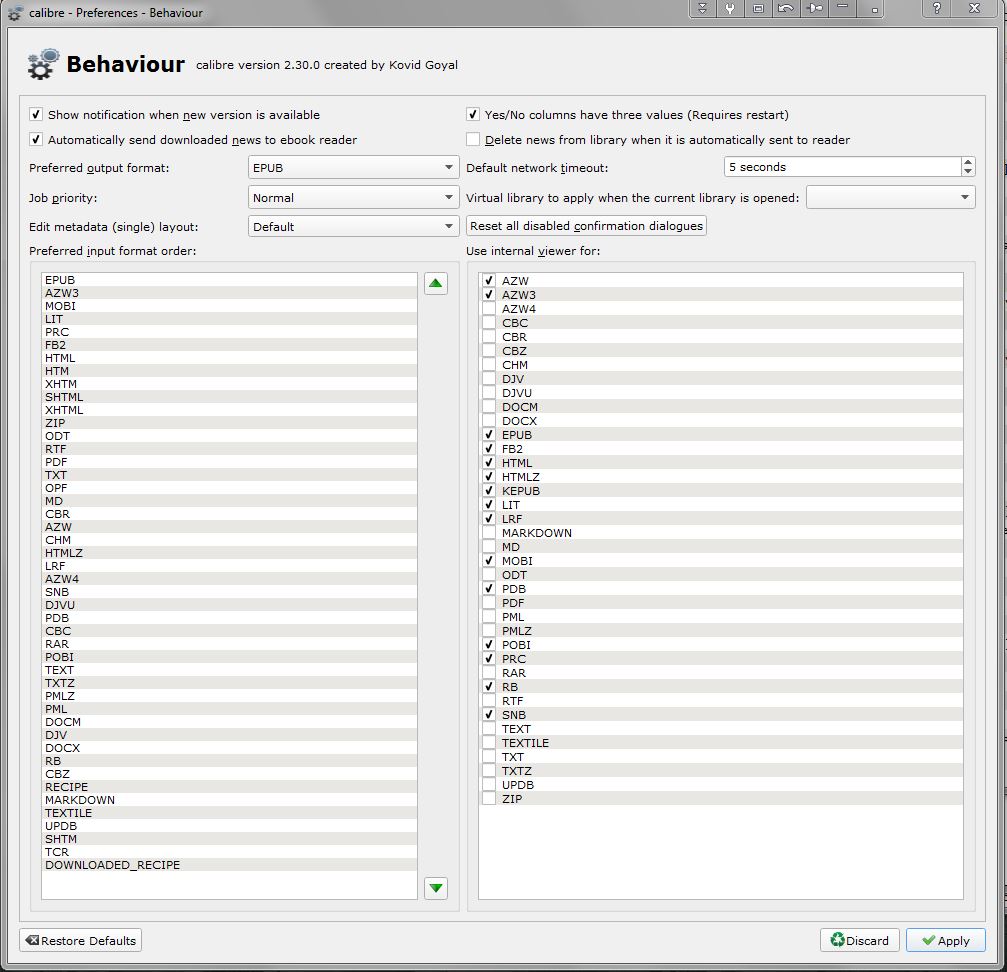This screenshot has width=1007, height=972.
Task: Uncheck RB in internal viewer list
Action: coord(489,687)
